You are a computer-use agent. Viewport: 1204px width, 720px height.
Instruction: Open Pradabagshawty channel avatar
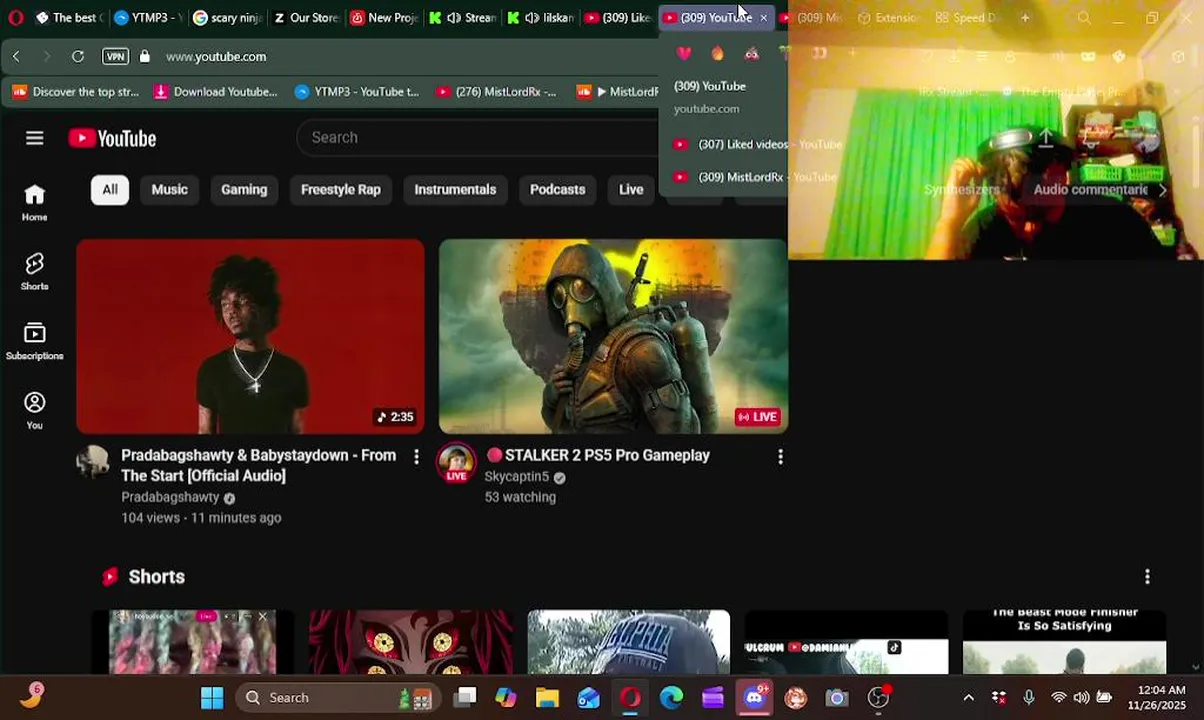pyautogui.click(x=93, y=461)
